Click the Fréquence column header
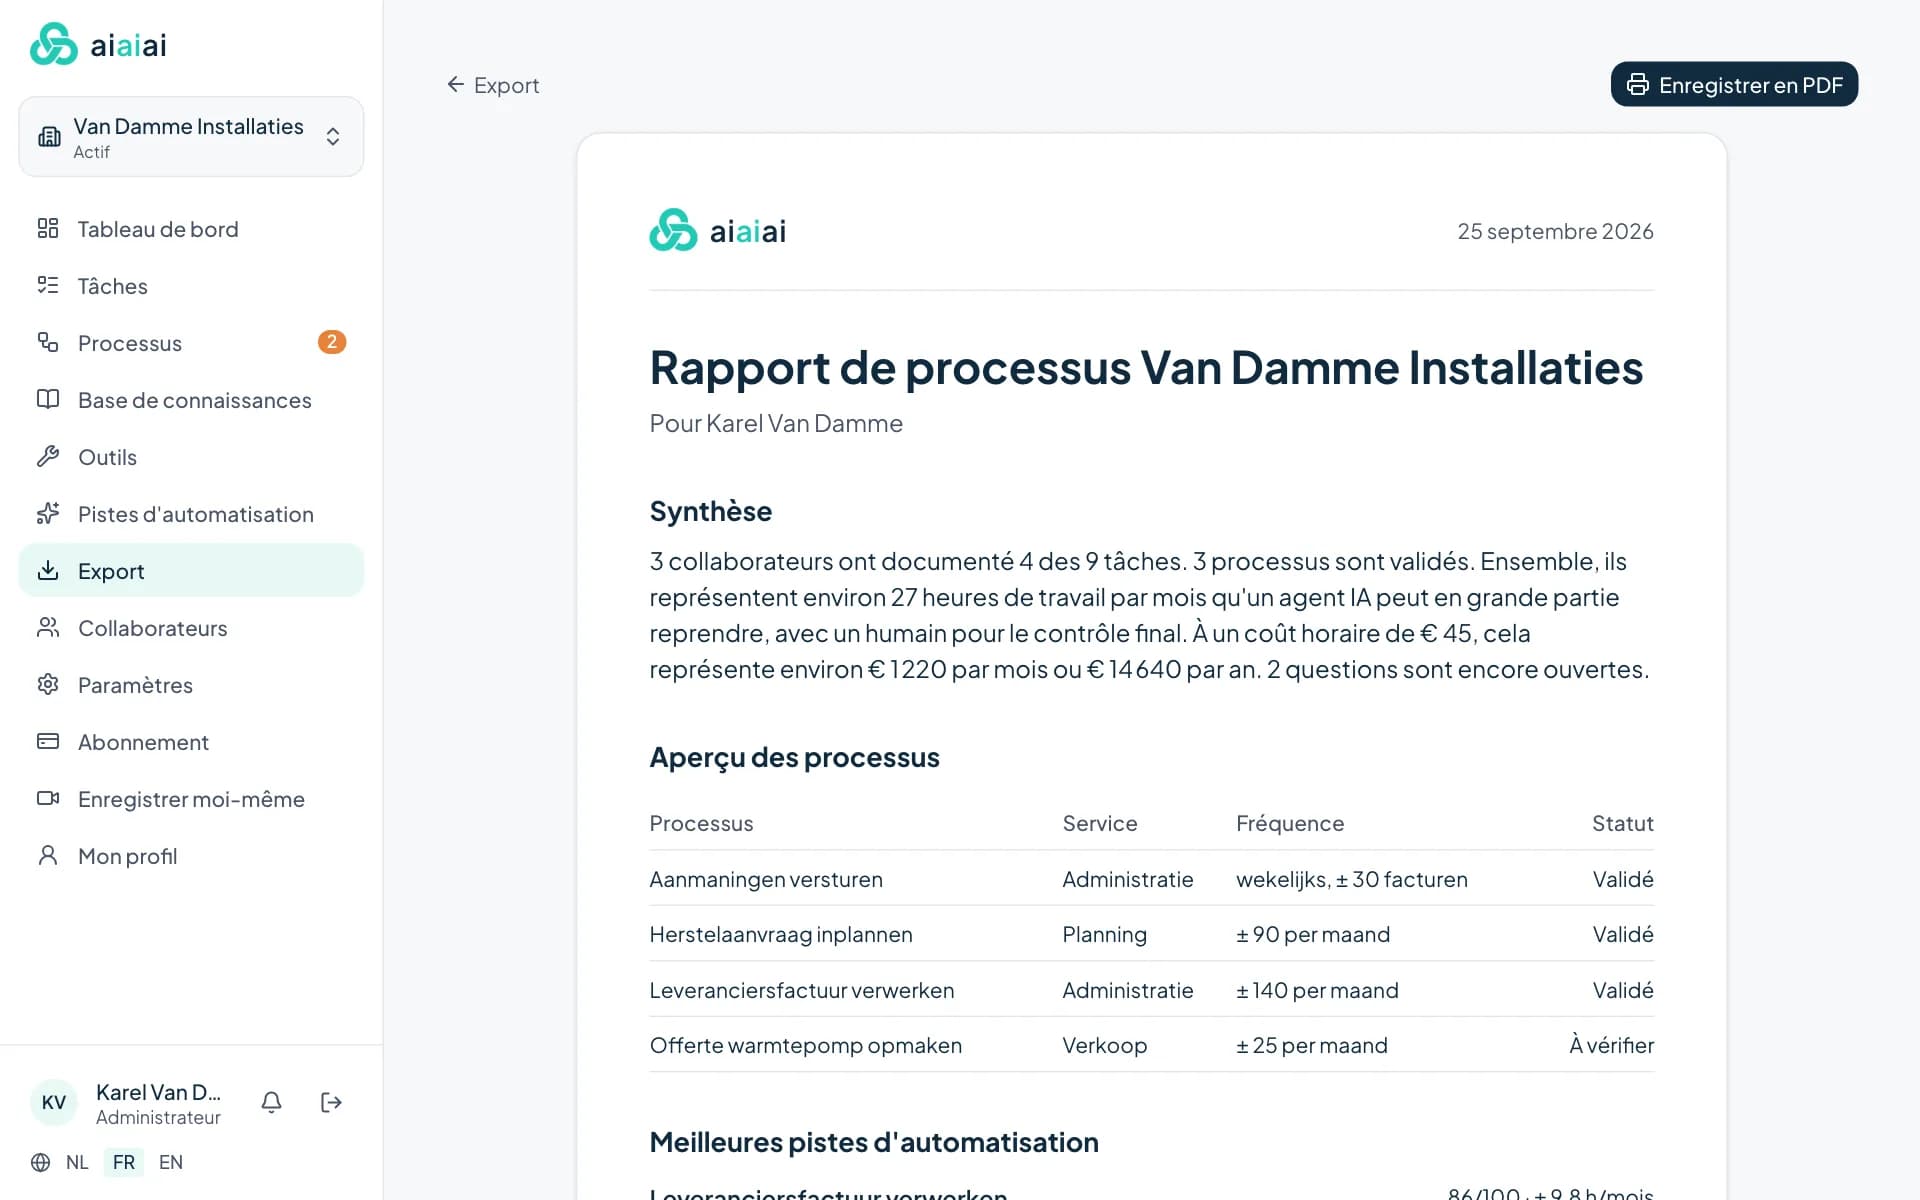 coord(1290,823)
